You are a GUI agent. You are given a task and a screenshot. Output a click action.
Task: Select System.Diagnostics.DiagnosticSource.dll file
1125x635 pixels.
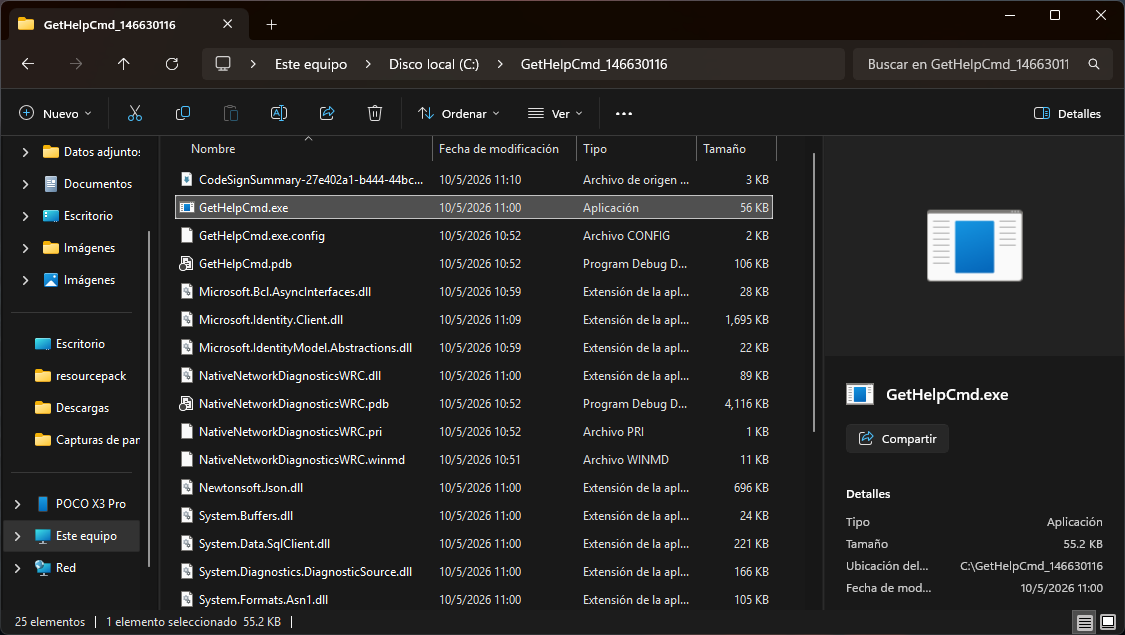(474, 571)
